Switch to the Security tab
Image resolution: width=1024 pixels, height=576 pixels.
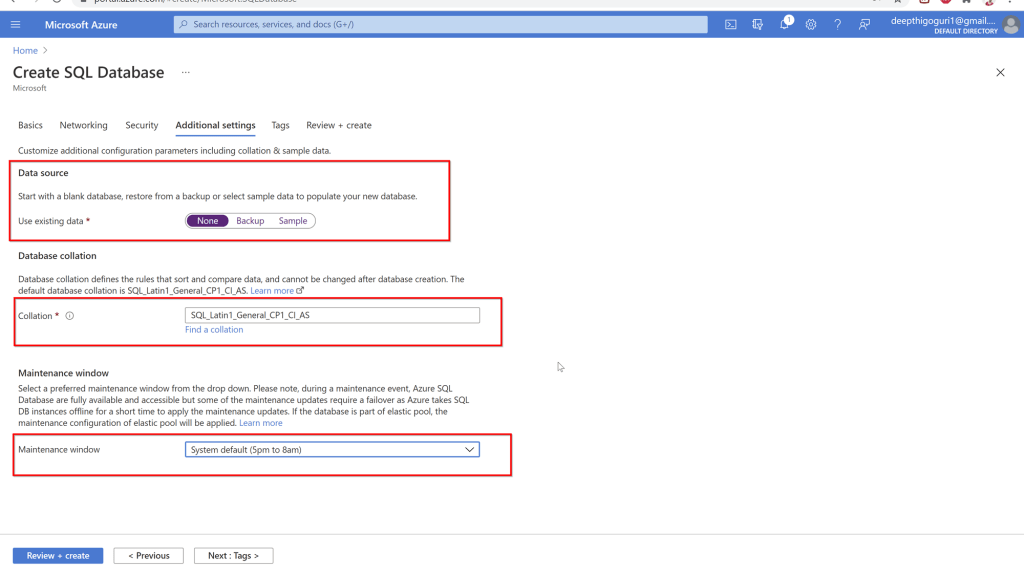(x=141, y=126)
